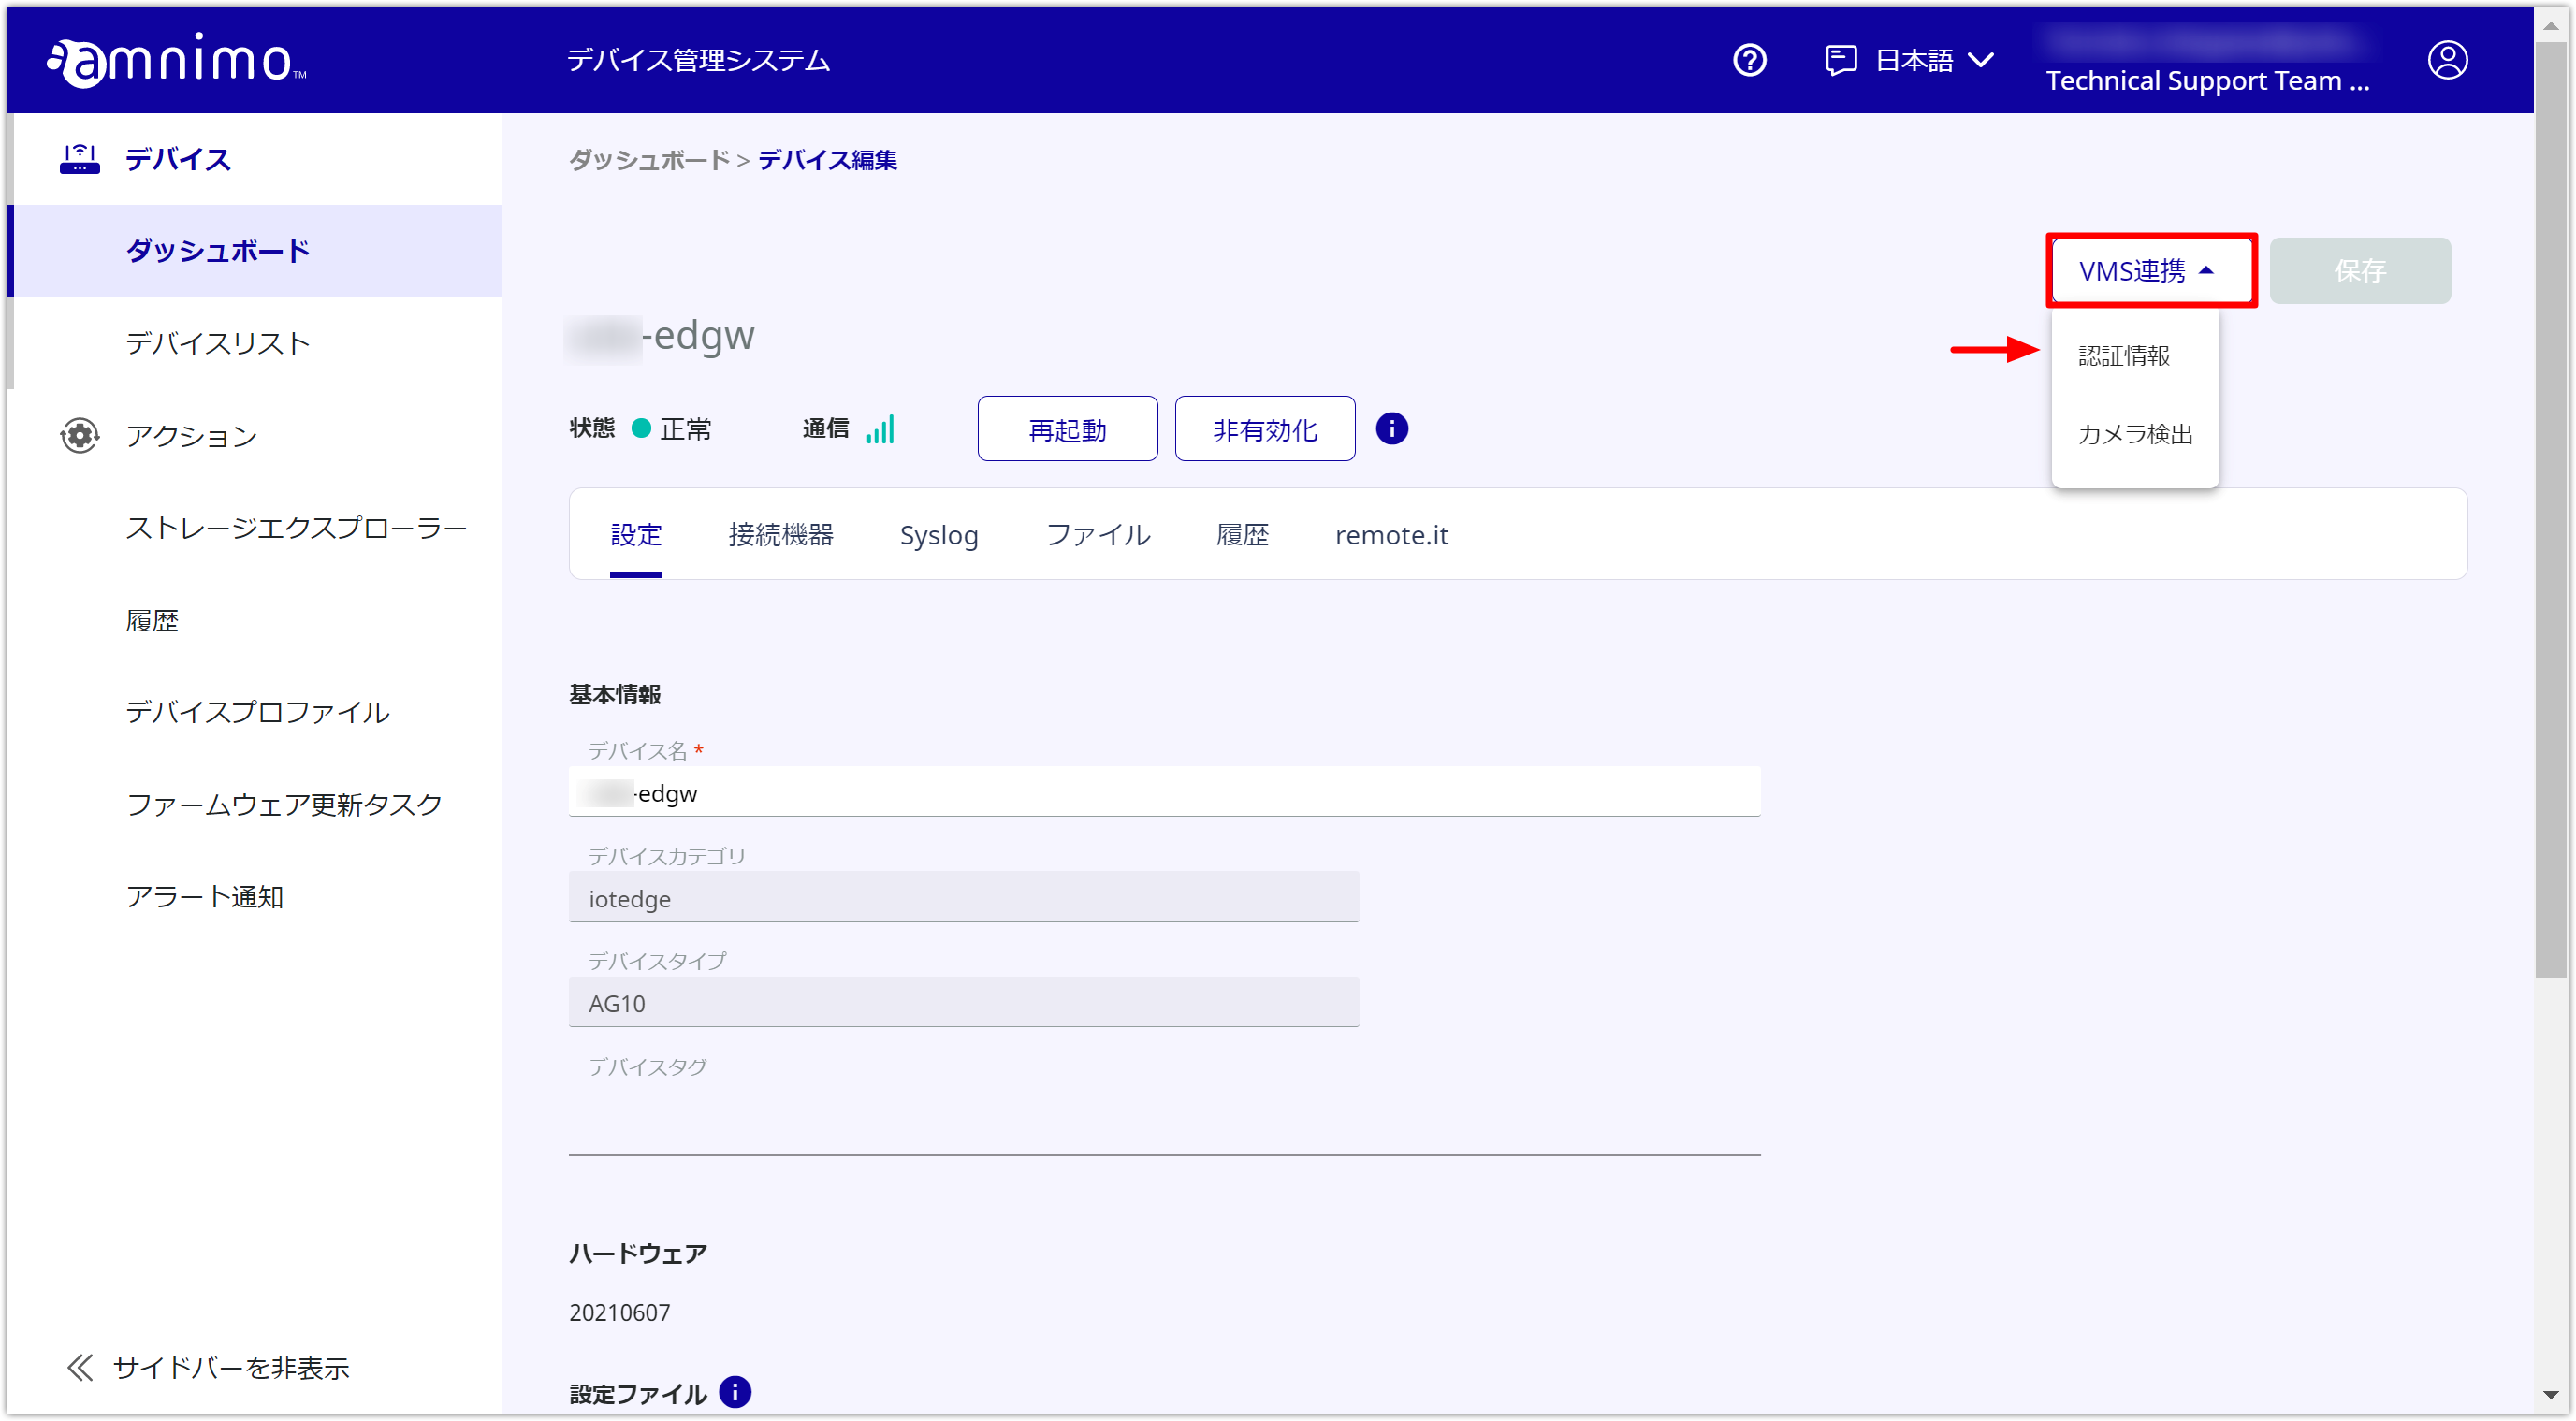Click the 保存 button
This screenshot has width=2576, height=1421.
click(2359, 270)
